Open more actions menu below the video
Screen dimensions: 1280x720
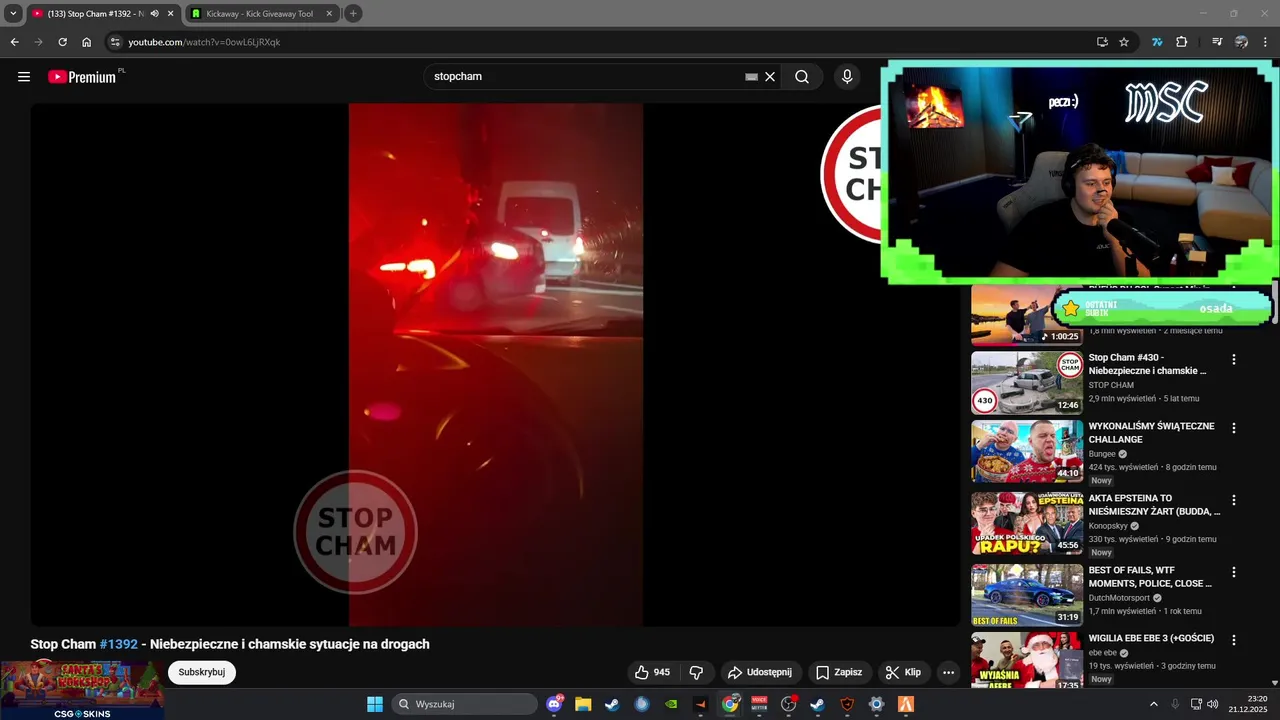[x=948, y=672]
